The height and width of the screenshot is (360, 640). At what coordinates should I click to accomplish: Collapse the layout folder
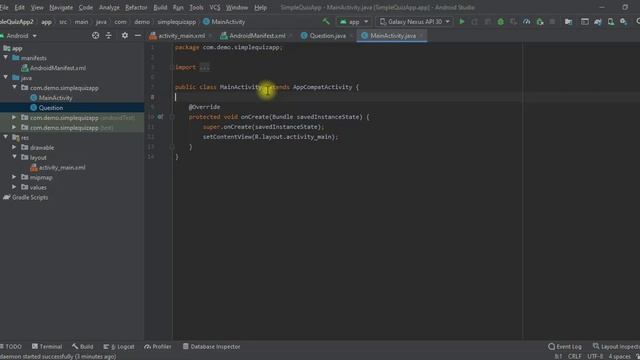(15, 157)
